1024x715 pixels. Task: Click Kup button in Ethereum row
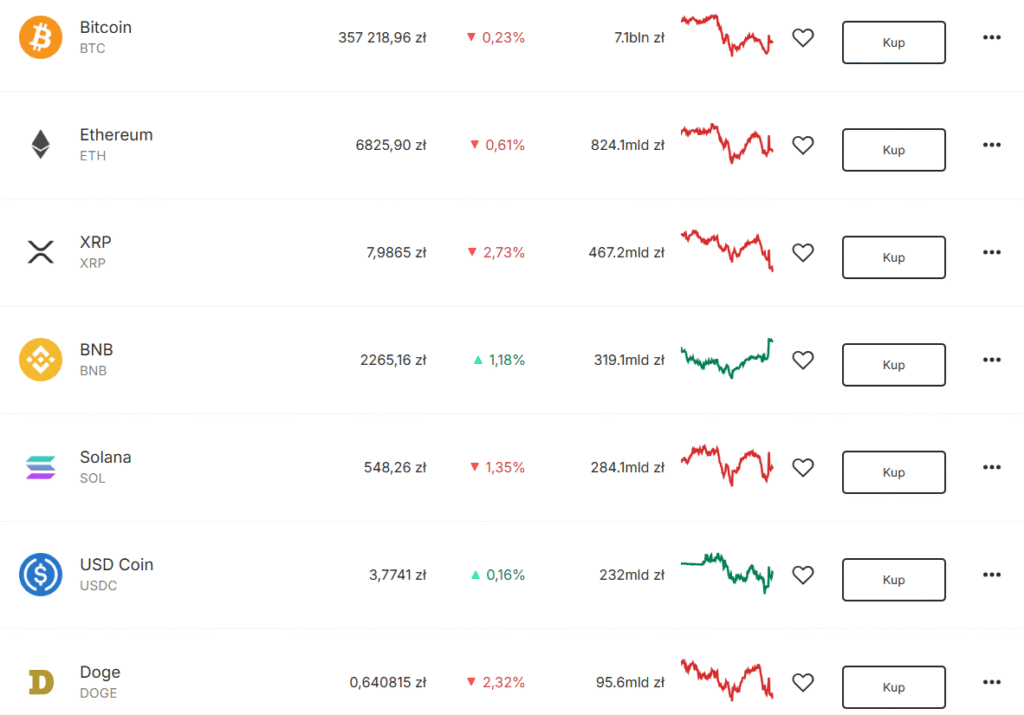point(893,150)
